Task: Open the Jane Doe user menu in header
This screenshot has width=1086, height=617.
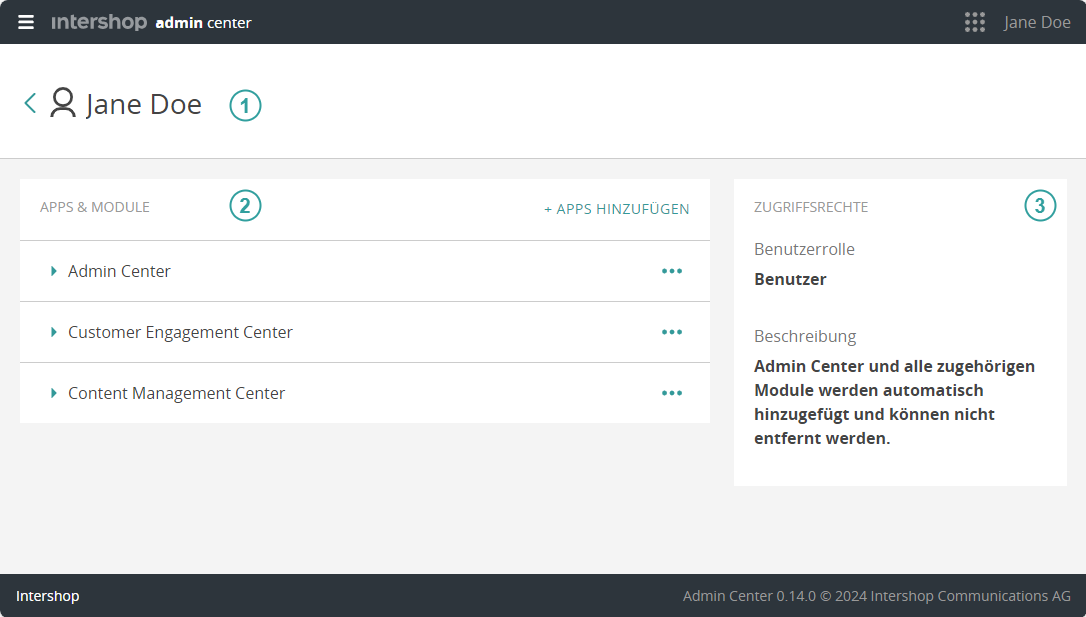Action: [1037, 22]
